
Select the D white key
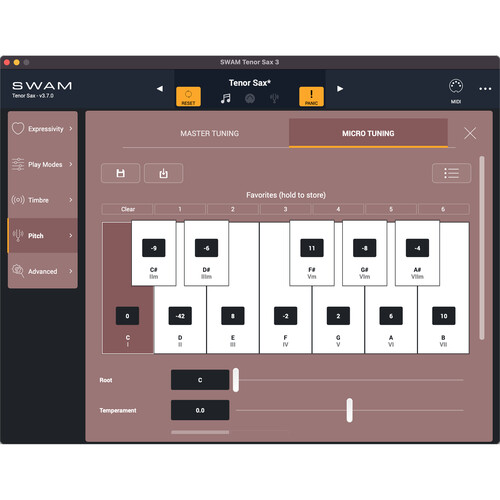(x=180, y=320)
